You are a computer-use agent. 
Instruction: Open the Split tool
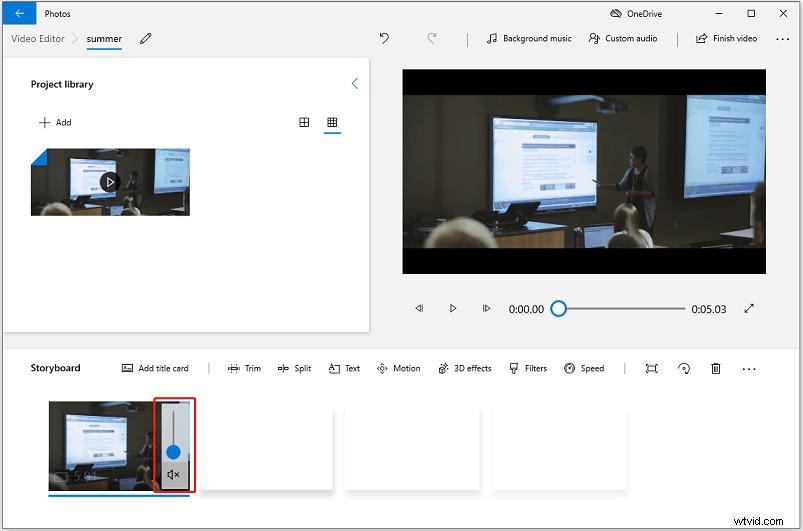(x=294, y=368)
